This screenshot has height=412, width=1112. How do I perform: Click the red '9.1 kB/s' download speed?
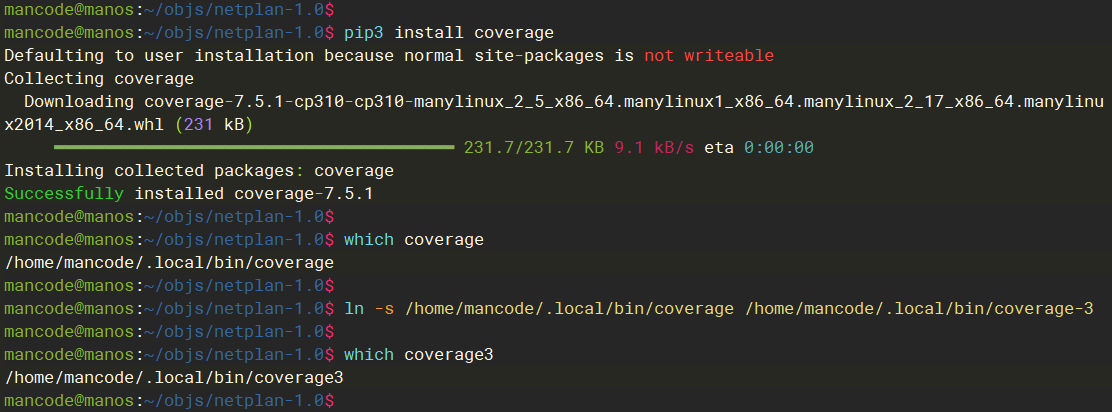tap(654, 147)
